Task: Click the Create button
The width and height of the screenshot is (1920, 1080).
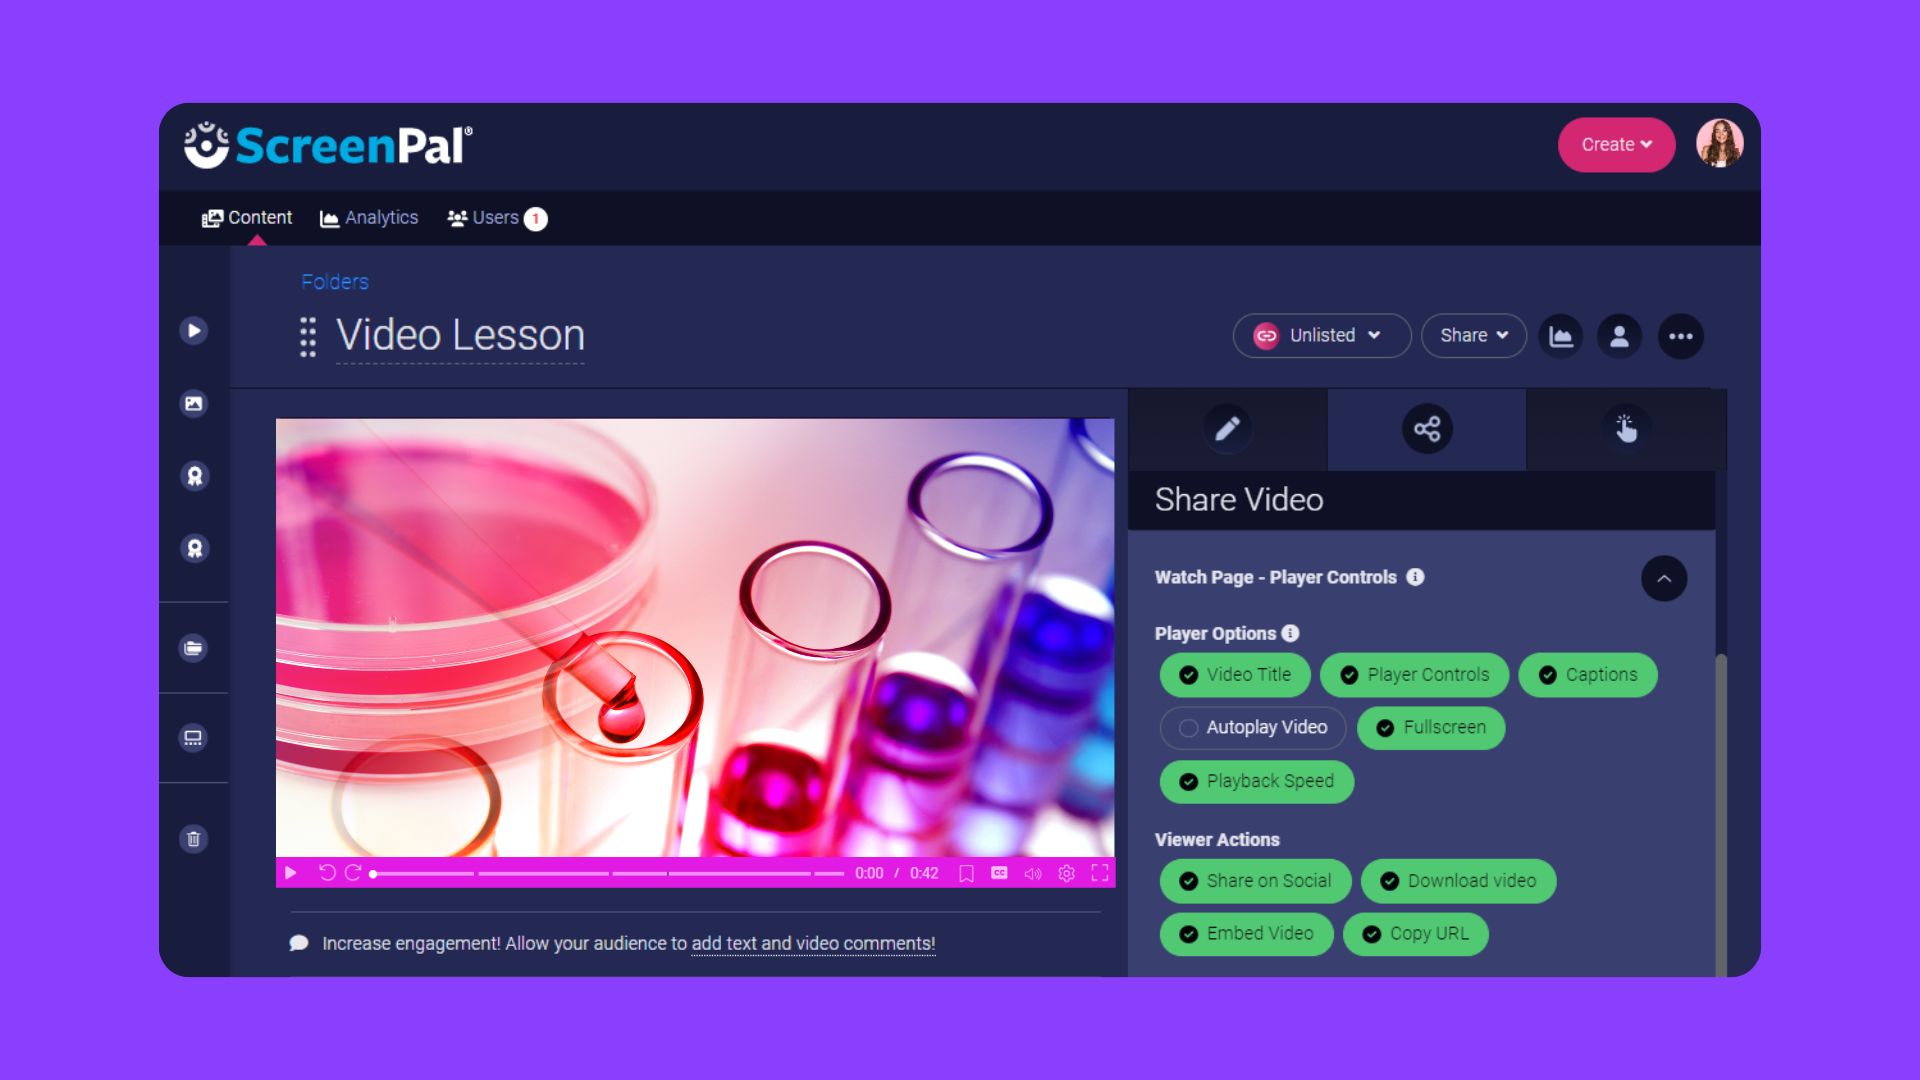Action: (x=1615, y=144)
